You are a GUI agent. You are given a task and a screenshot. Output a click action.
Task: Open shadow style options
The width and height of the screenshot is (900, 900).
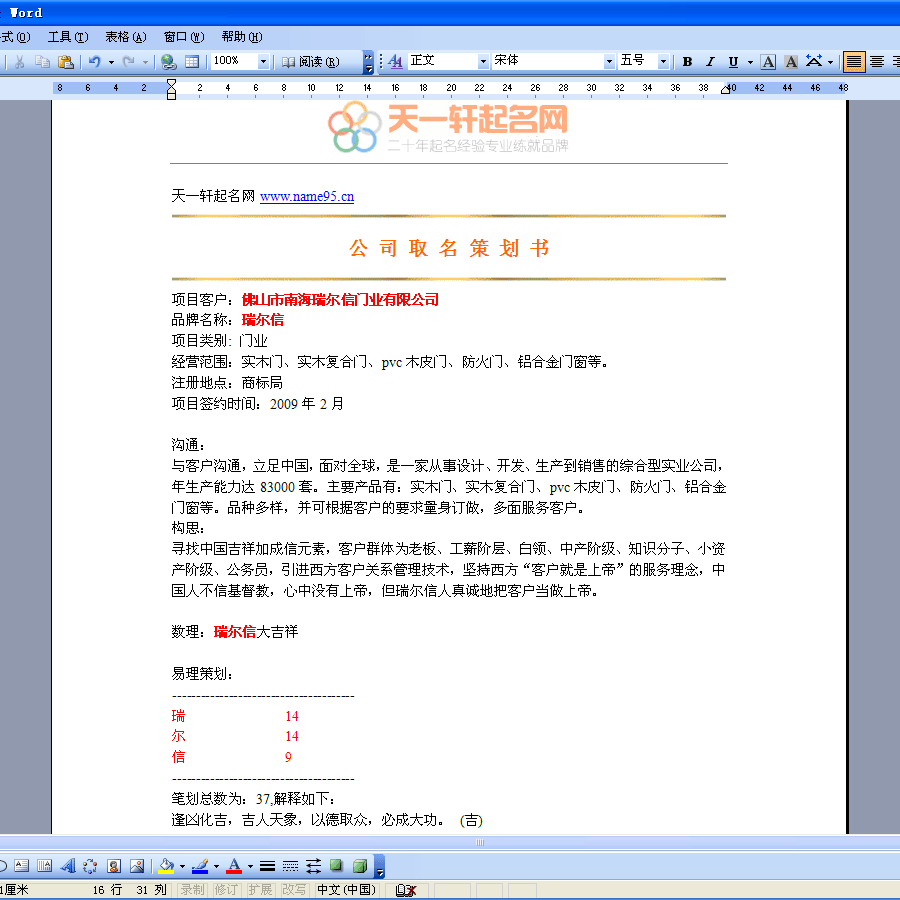pos(336,866)
